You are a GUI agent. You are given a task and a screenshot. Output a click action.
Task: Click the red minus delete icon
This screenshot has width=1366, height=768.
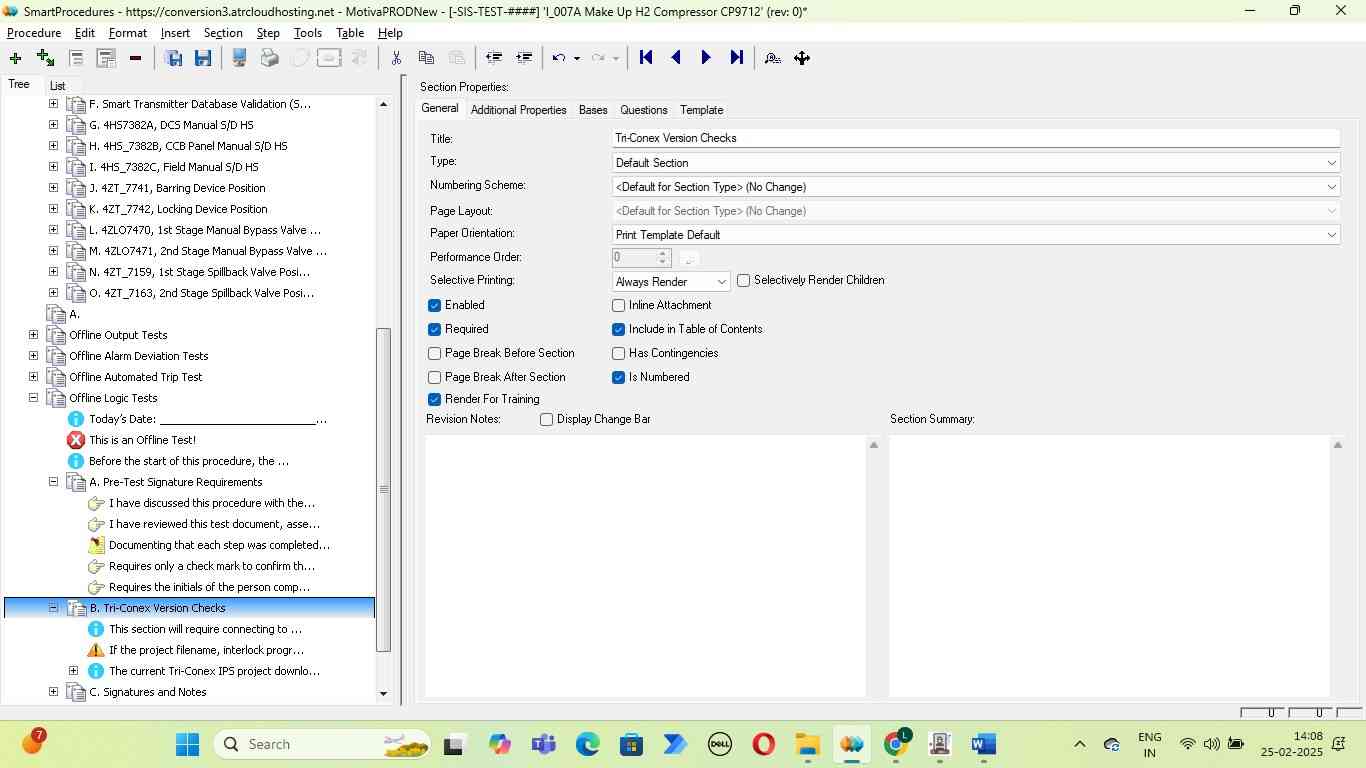point(135,58)
